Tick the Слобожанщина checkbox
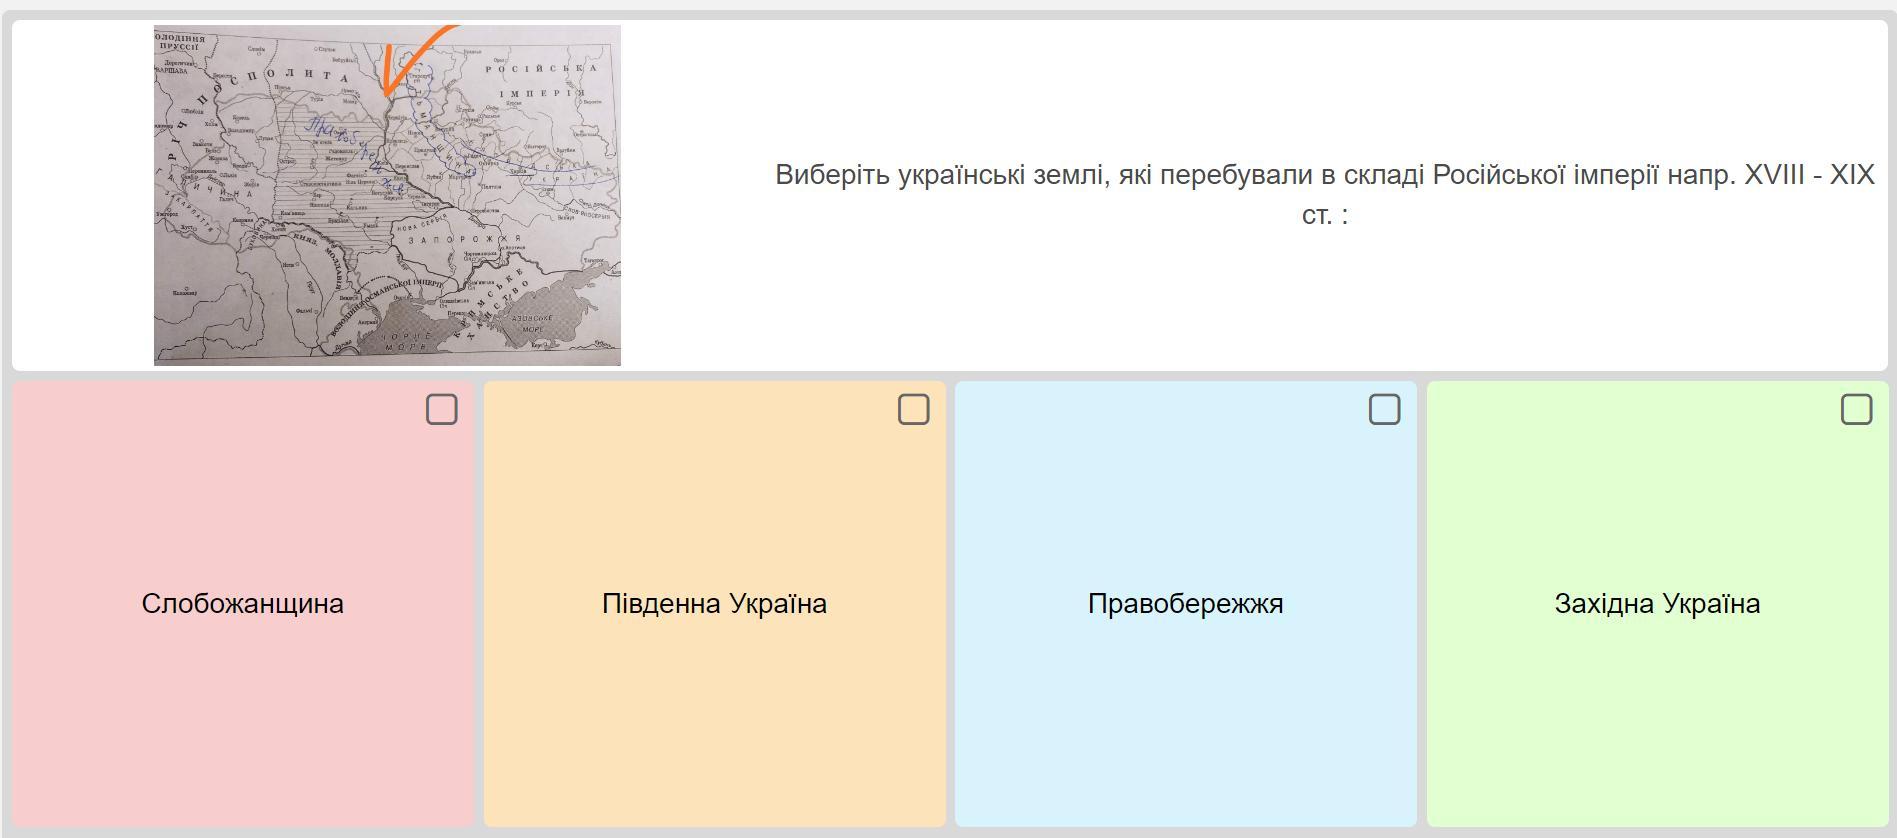Screen dimensions: 1897x838 tap(441, 409)
